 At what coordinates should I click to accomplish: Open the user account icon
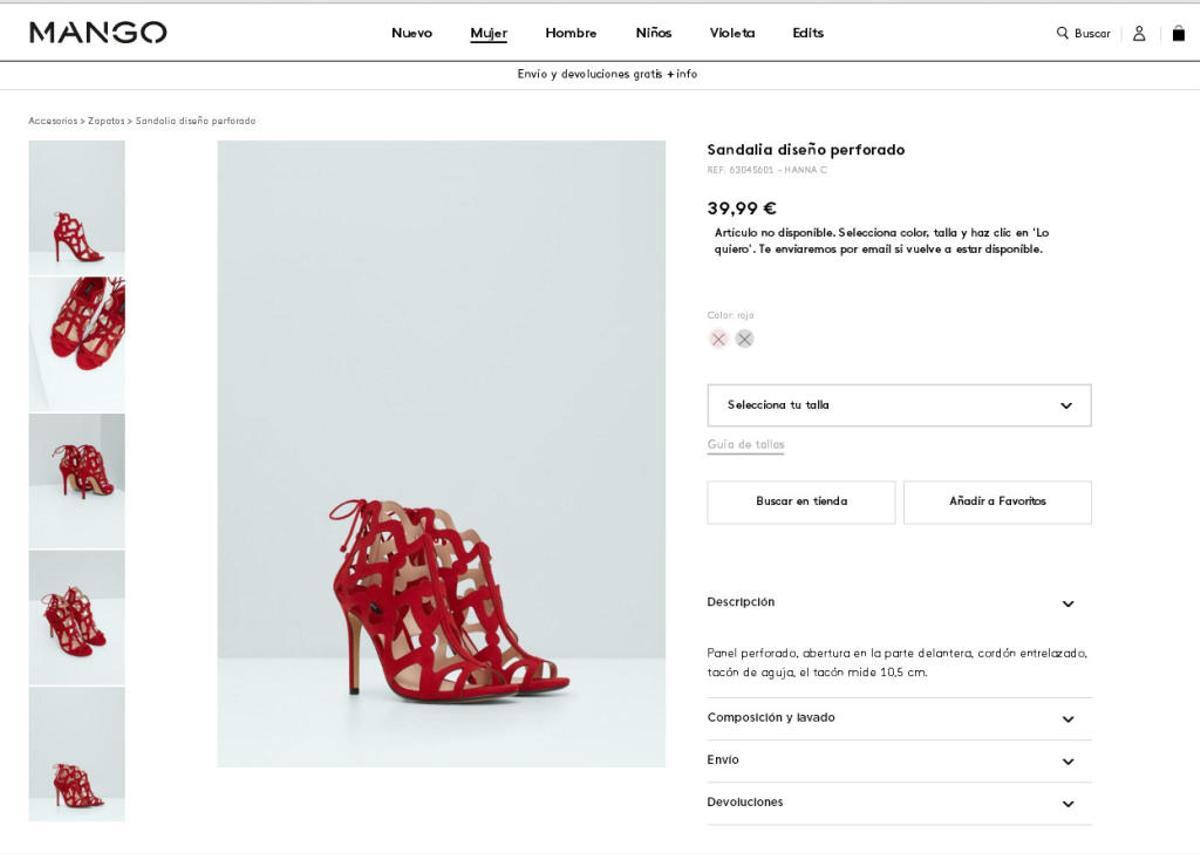[1137, 33]
